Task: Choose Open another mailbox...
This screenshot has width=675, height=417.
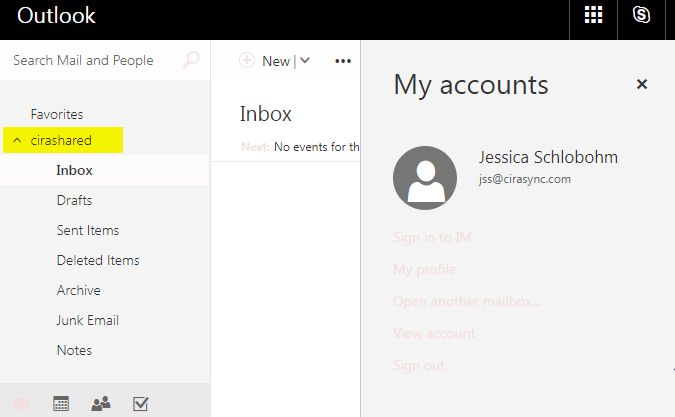Action: tap(467, 301)
